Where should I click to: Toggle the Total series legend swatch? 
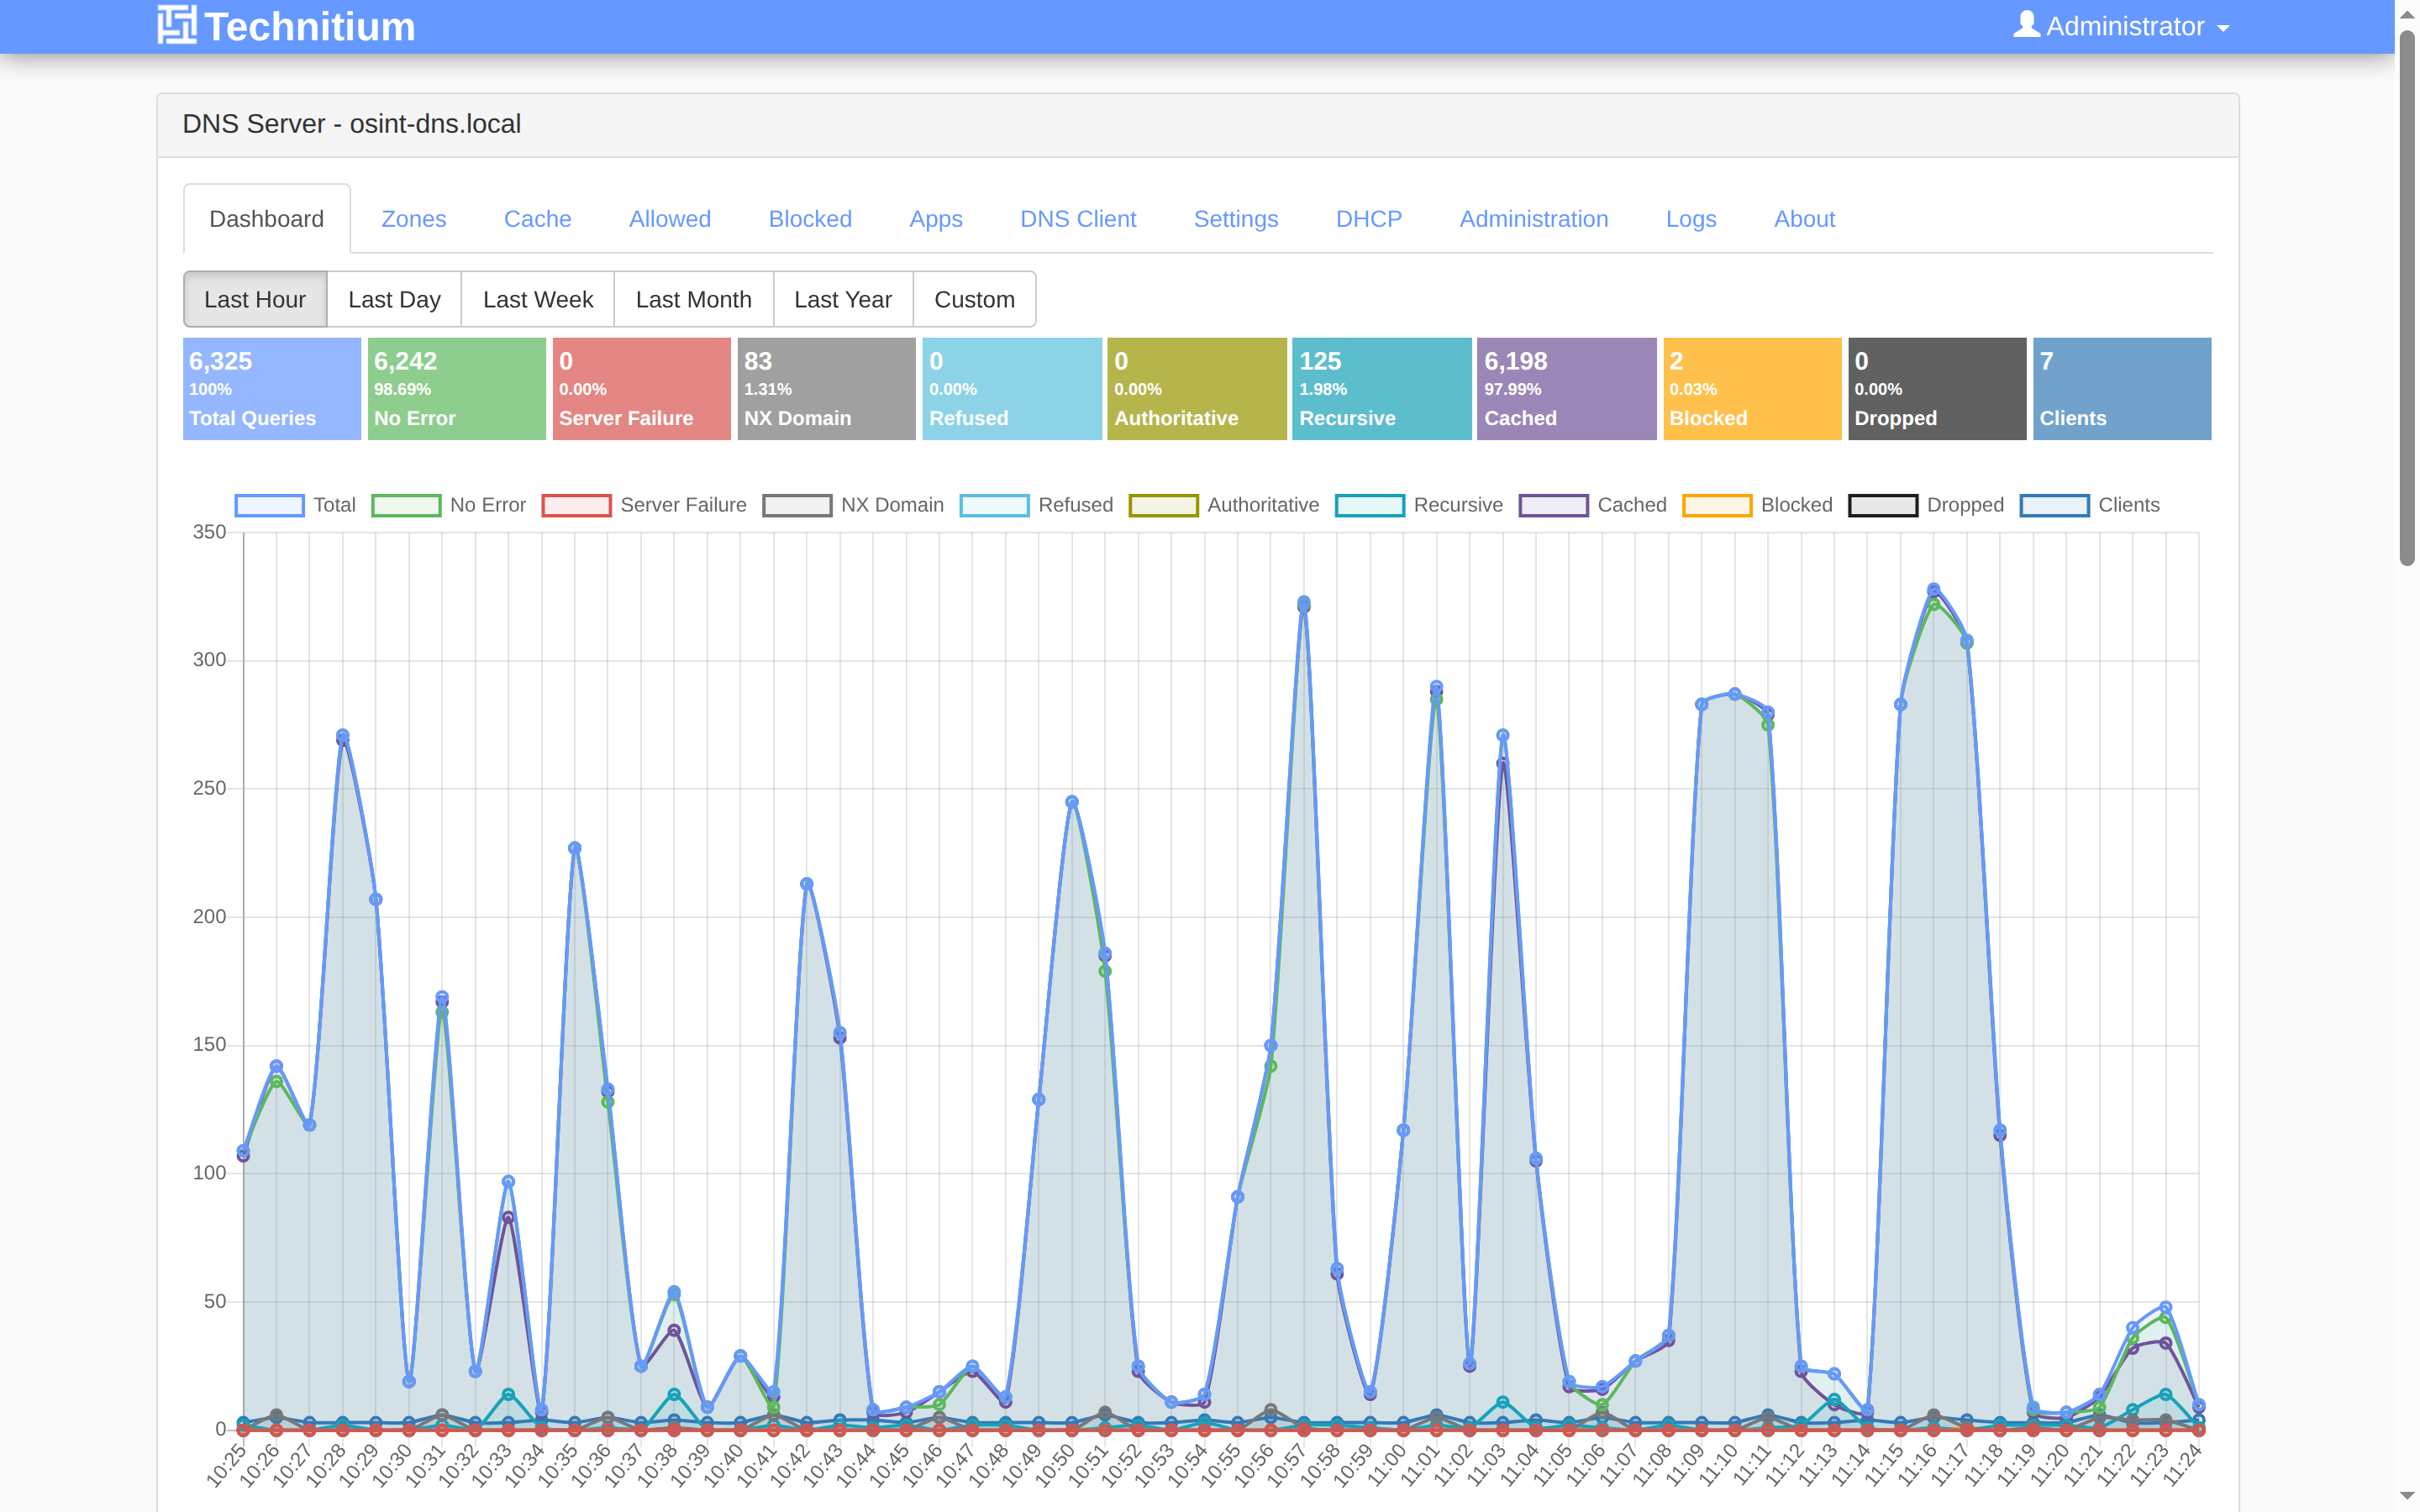(x=269, y=506)
